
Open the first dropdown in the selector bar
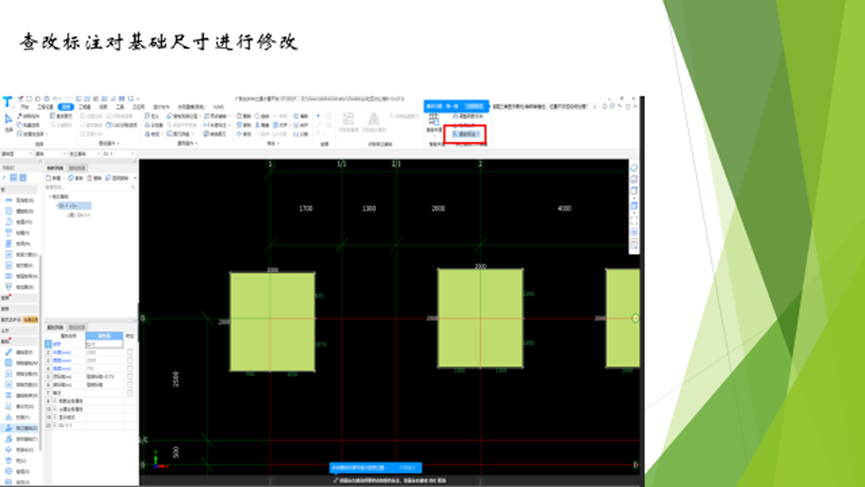point(15,155)
